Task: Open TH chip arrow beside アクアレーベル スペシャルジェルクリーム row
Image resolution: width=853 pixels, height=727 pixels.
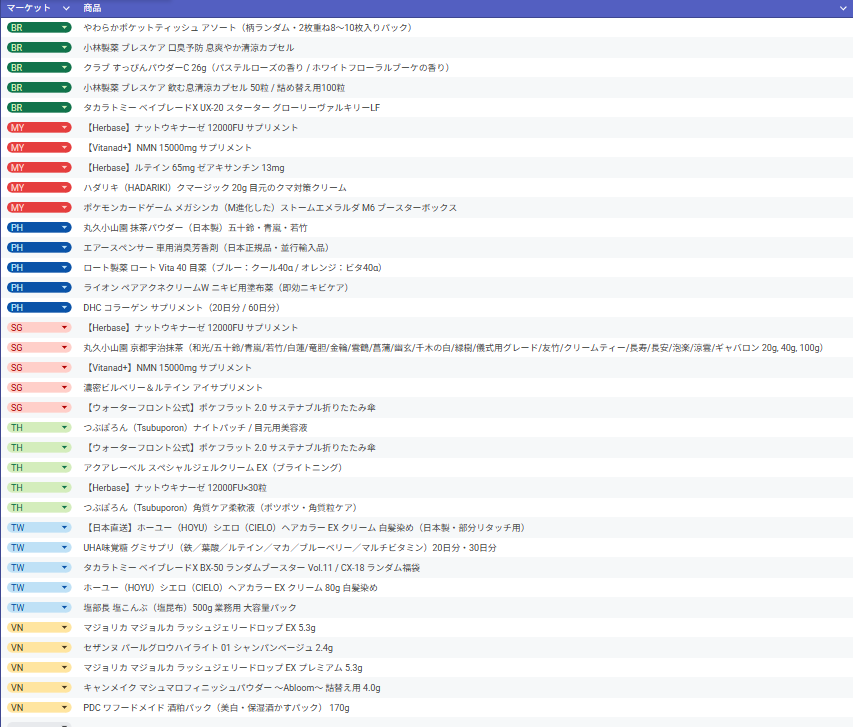Action: pyautogui.click(x=64, y=467)
